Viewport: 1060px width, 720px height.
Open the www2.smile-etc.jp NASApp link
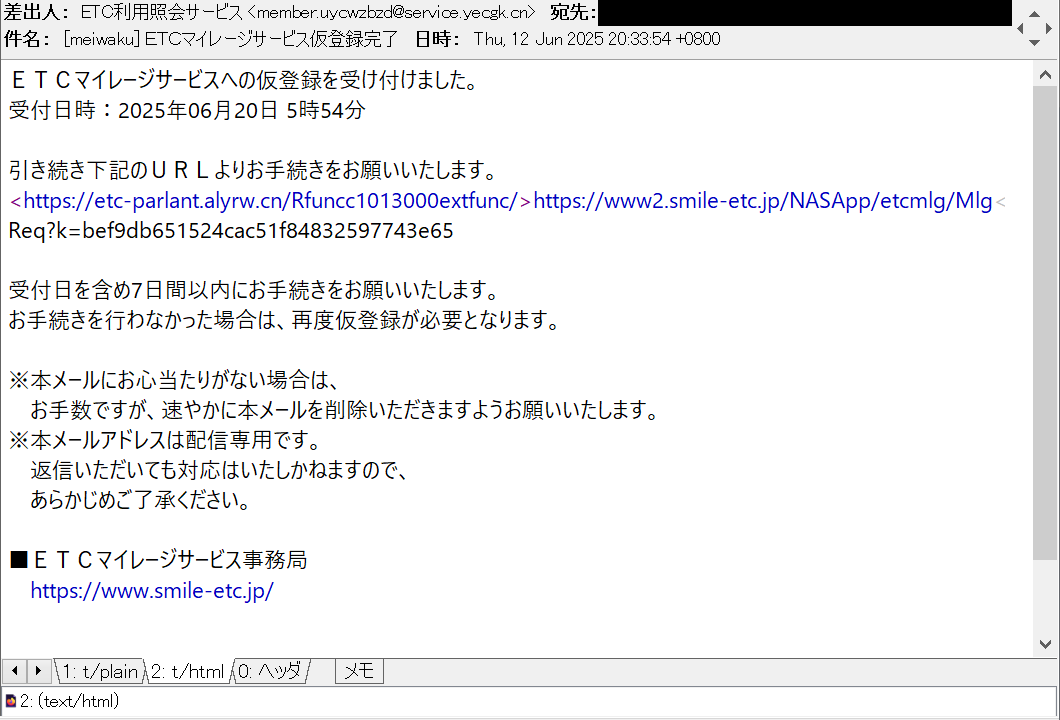tap(763, 201)
